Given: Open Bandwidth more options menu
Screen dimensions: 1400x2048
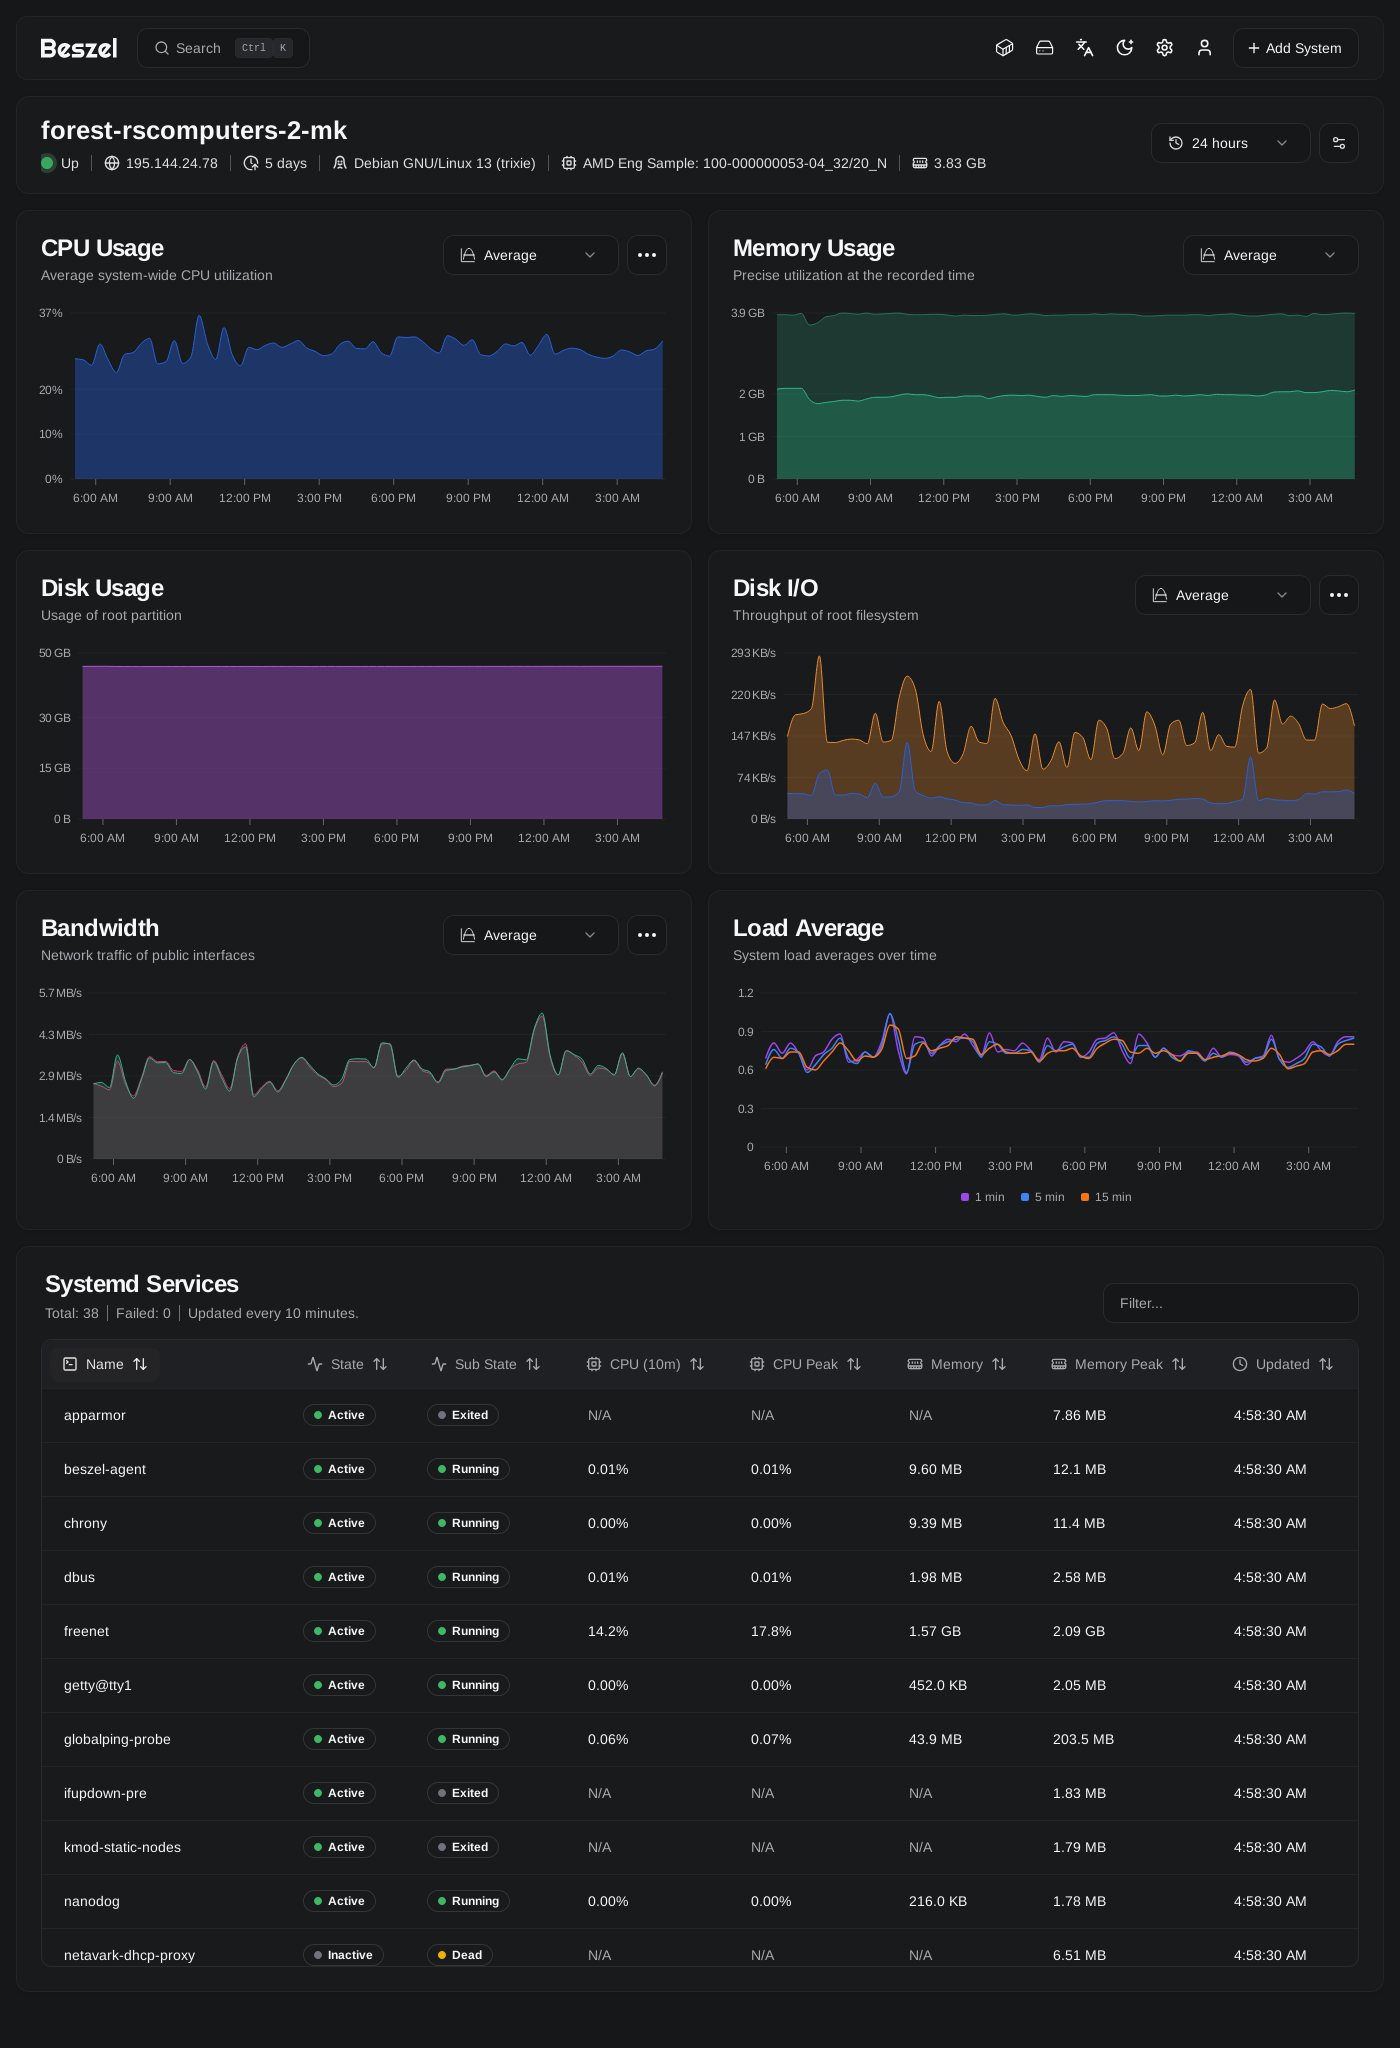Looking at the screenshot, I should click(647, 935).
